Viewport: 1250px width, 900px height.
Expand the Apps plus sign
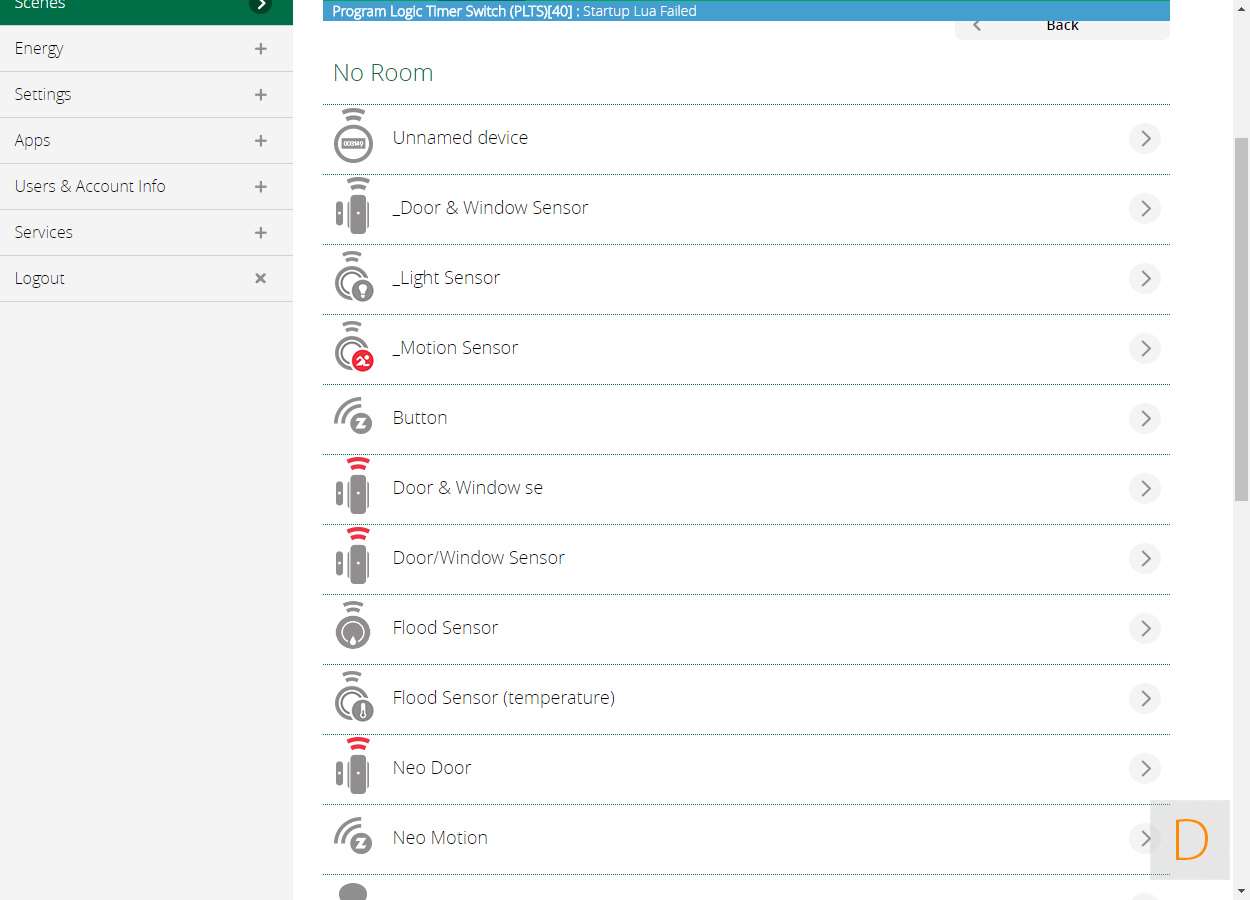coord(260,141)
